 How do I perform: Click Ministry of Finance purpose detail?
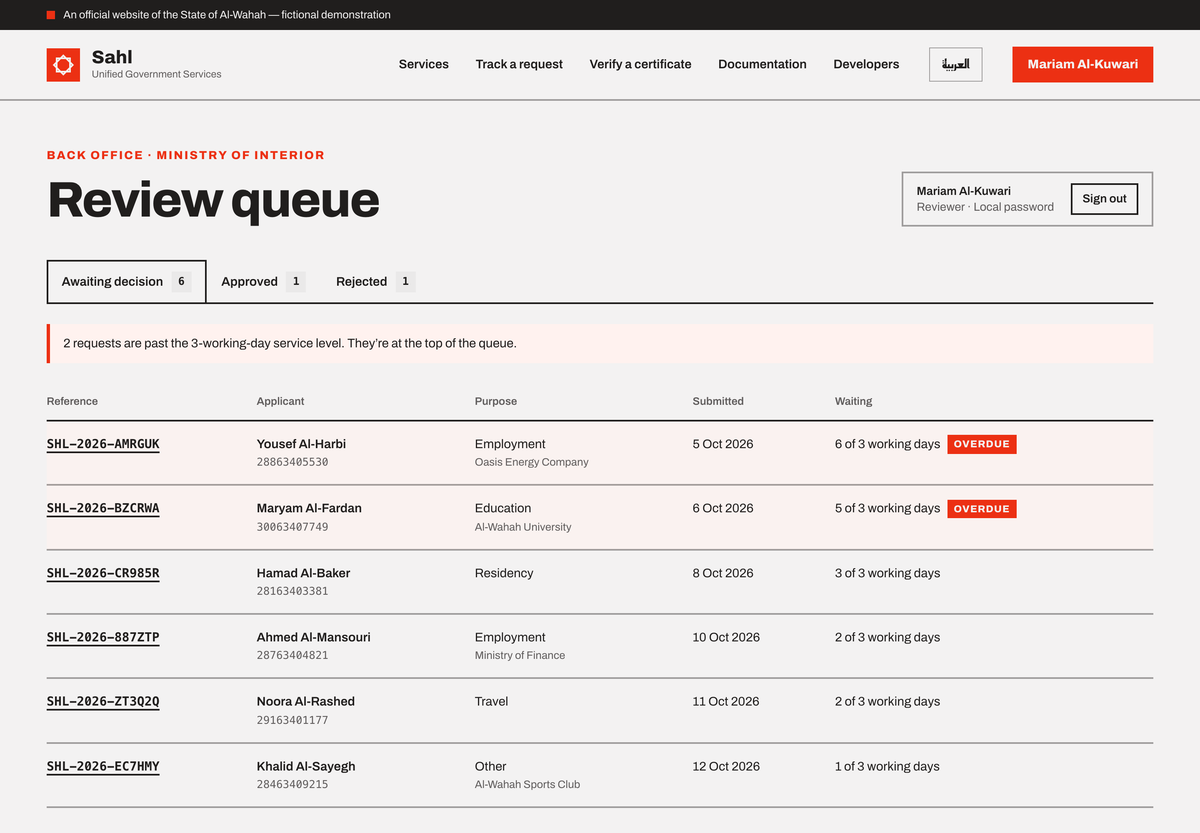click(520, 655)
